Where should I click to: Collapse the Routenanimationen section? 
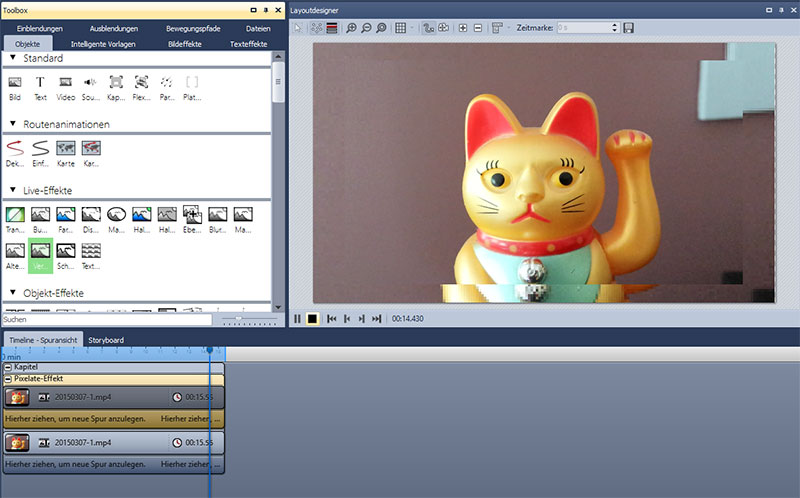pyautogui.click(x=13, y=123)
